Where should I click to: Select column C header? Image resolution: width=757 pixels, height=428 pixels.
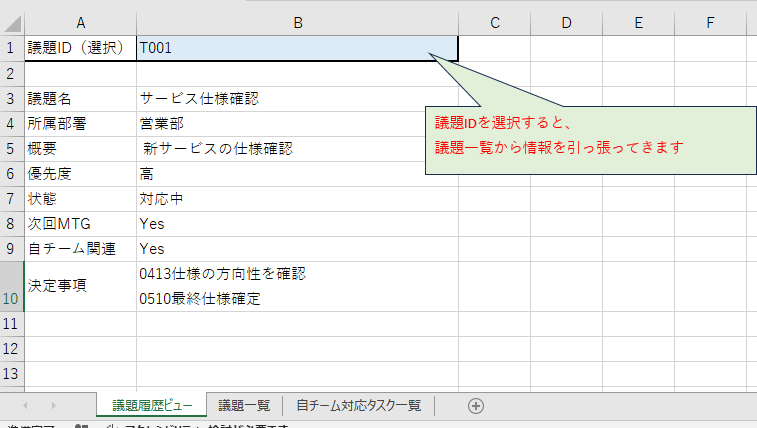point(494,23)
